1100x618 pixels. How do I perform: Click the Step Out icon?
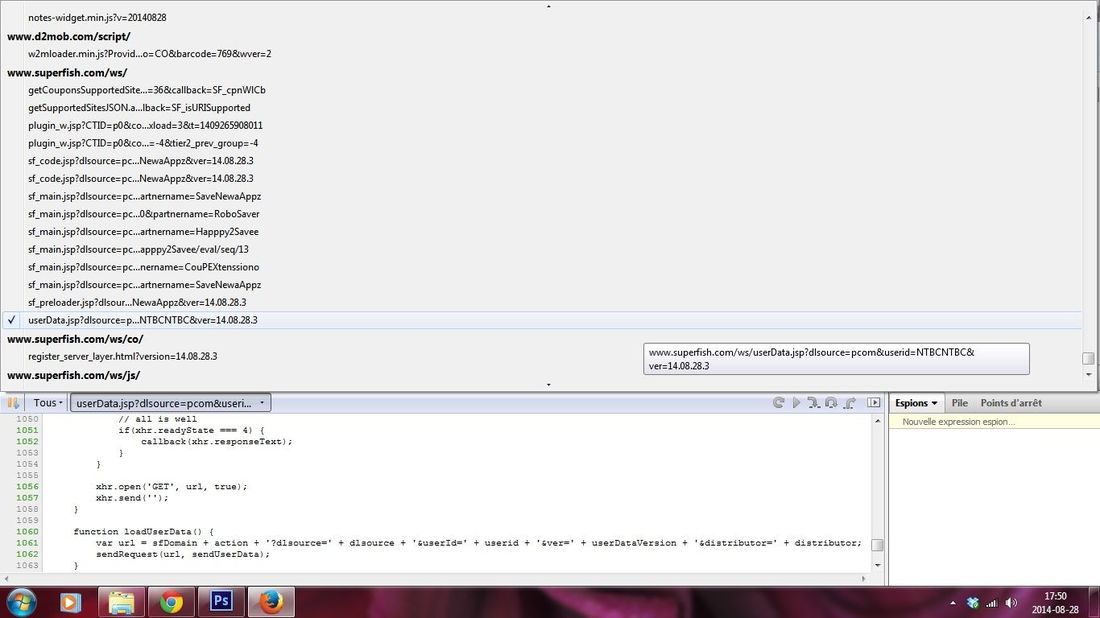point(850,403)
